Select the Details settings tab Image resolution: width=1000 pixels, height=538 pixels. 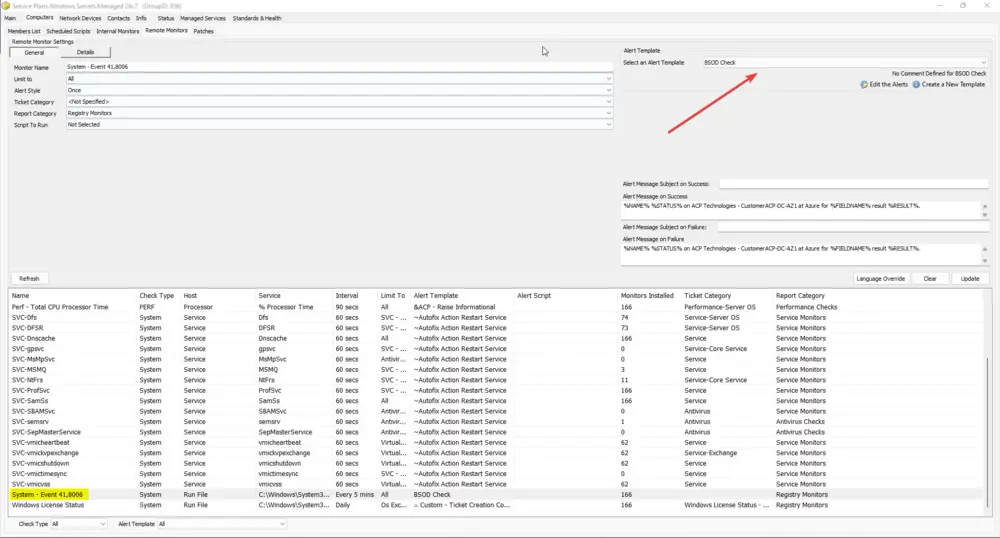[85, 52]
